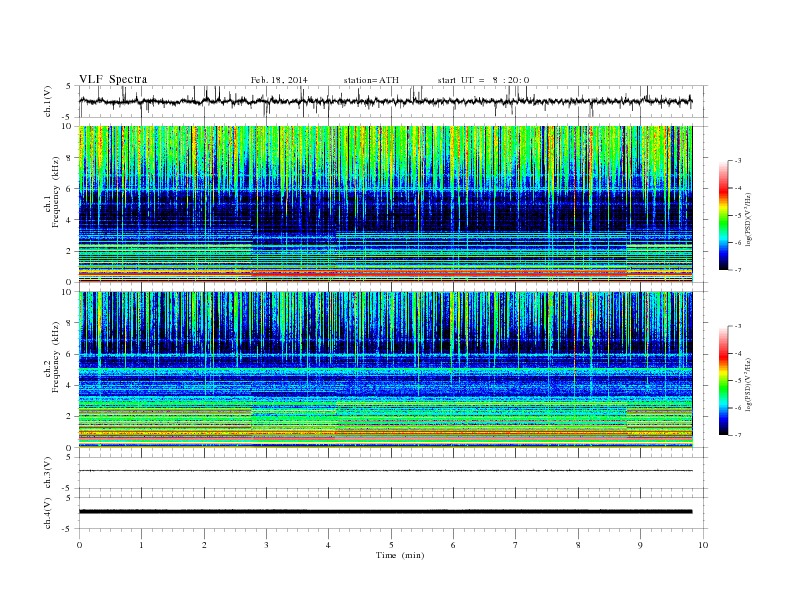The image size is (792, 612).
Task: Click the "4" tick on the time axis
Action: 328,545
